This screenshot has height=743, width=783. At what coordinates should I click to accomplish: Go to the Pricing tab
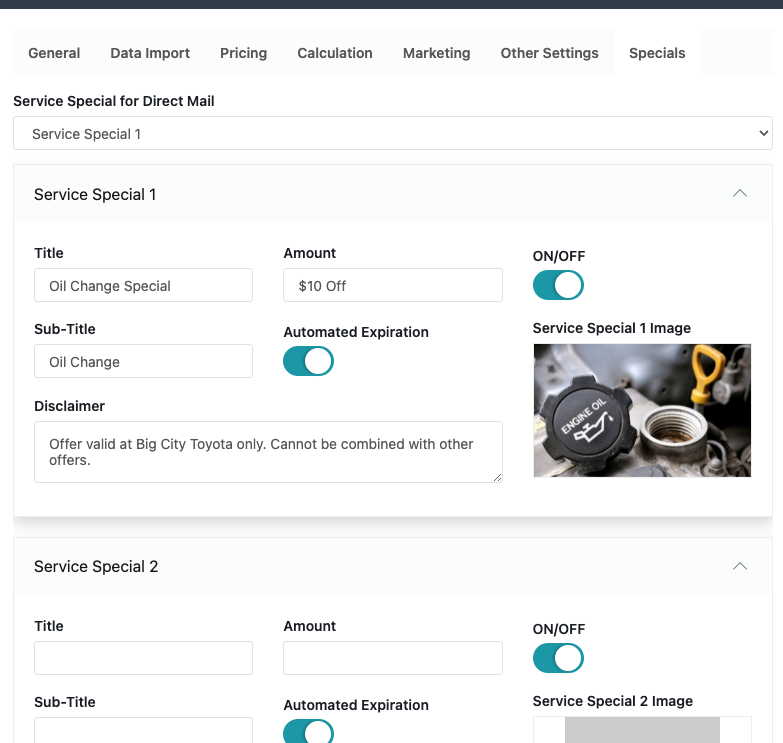(243, 53)
